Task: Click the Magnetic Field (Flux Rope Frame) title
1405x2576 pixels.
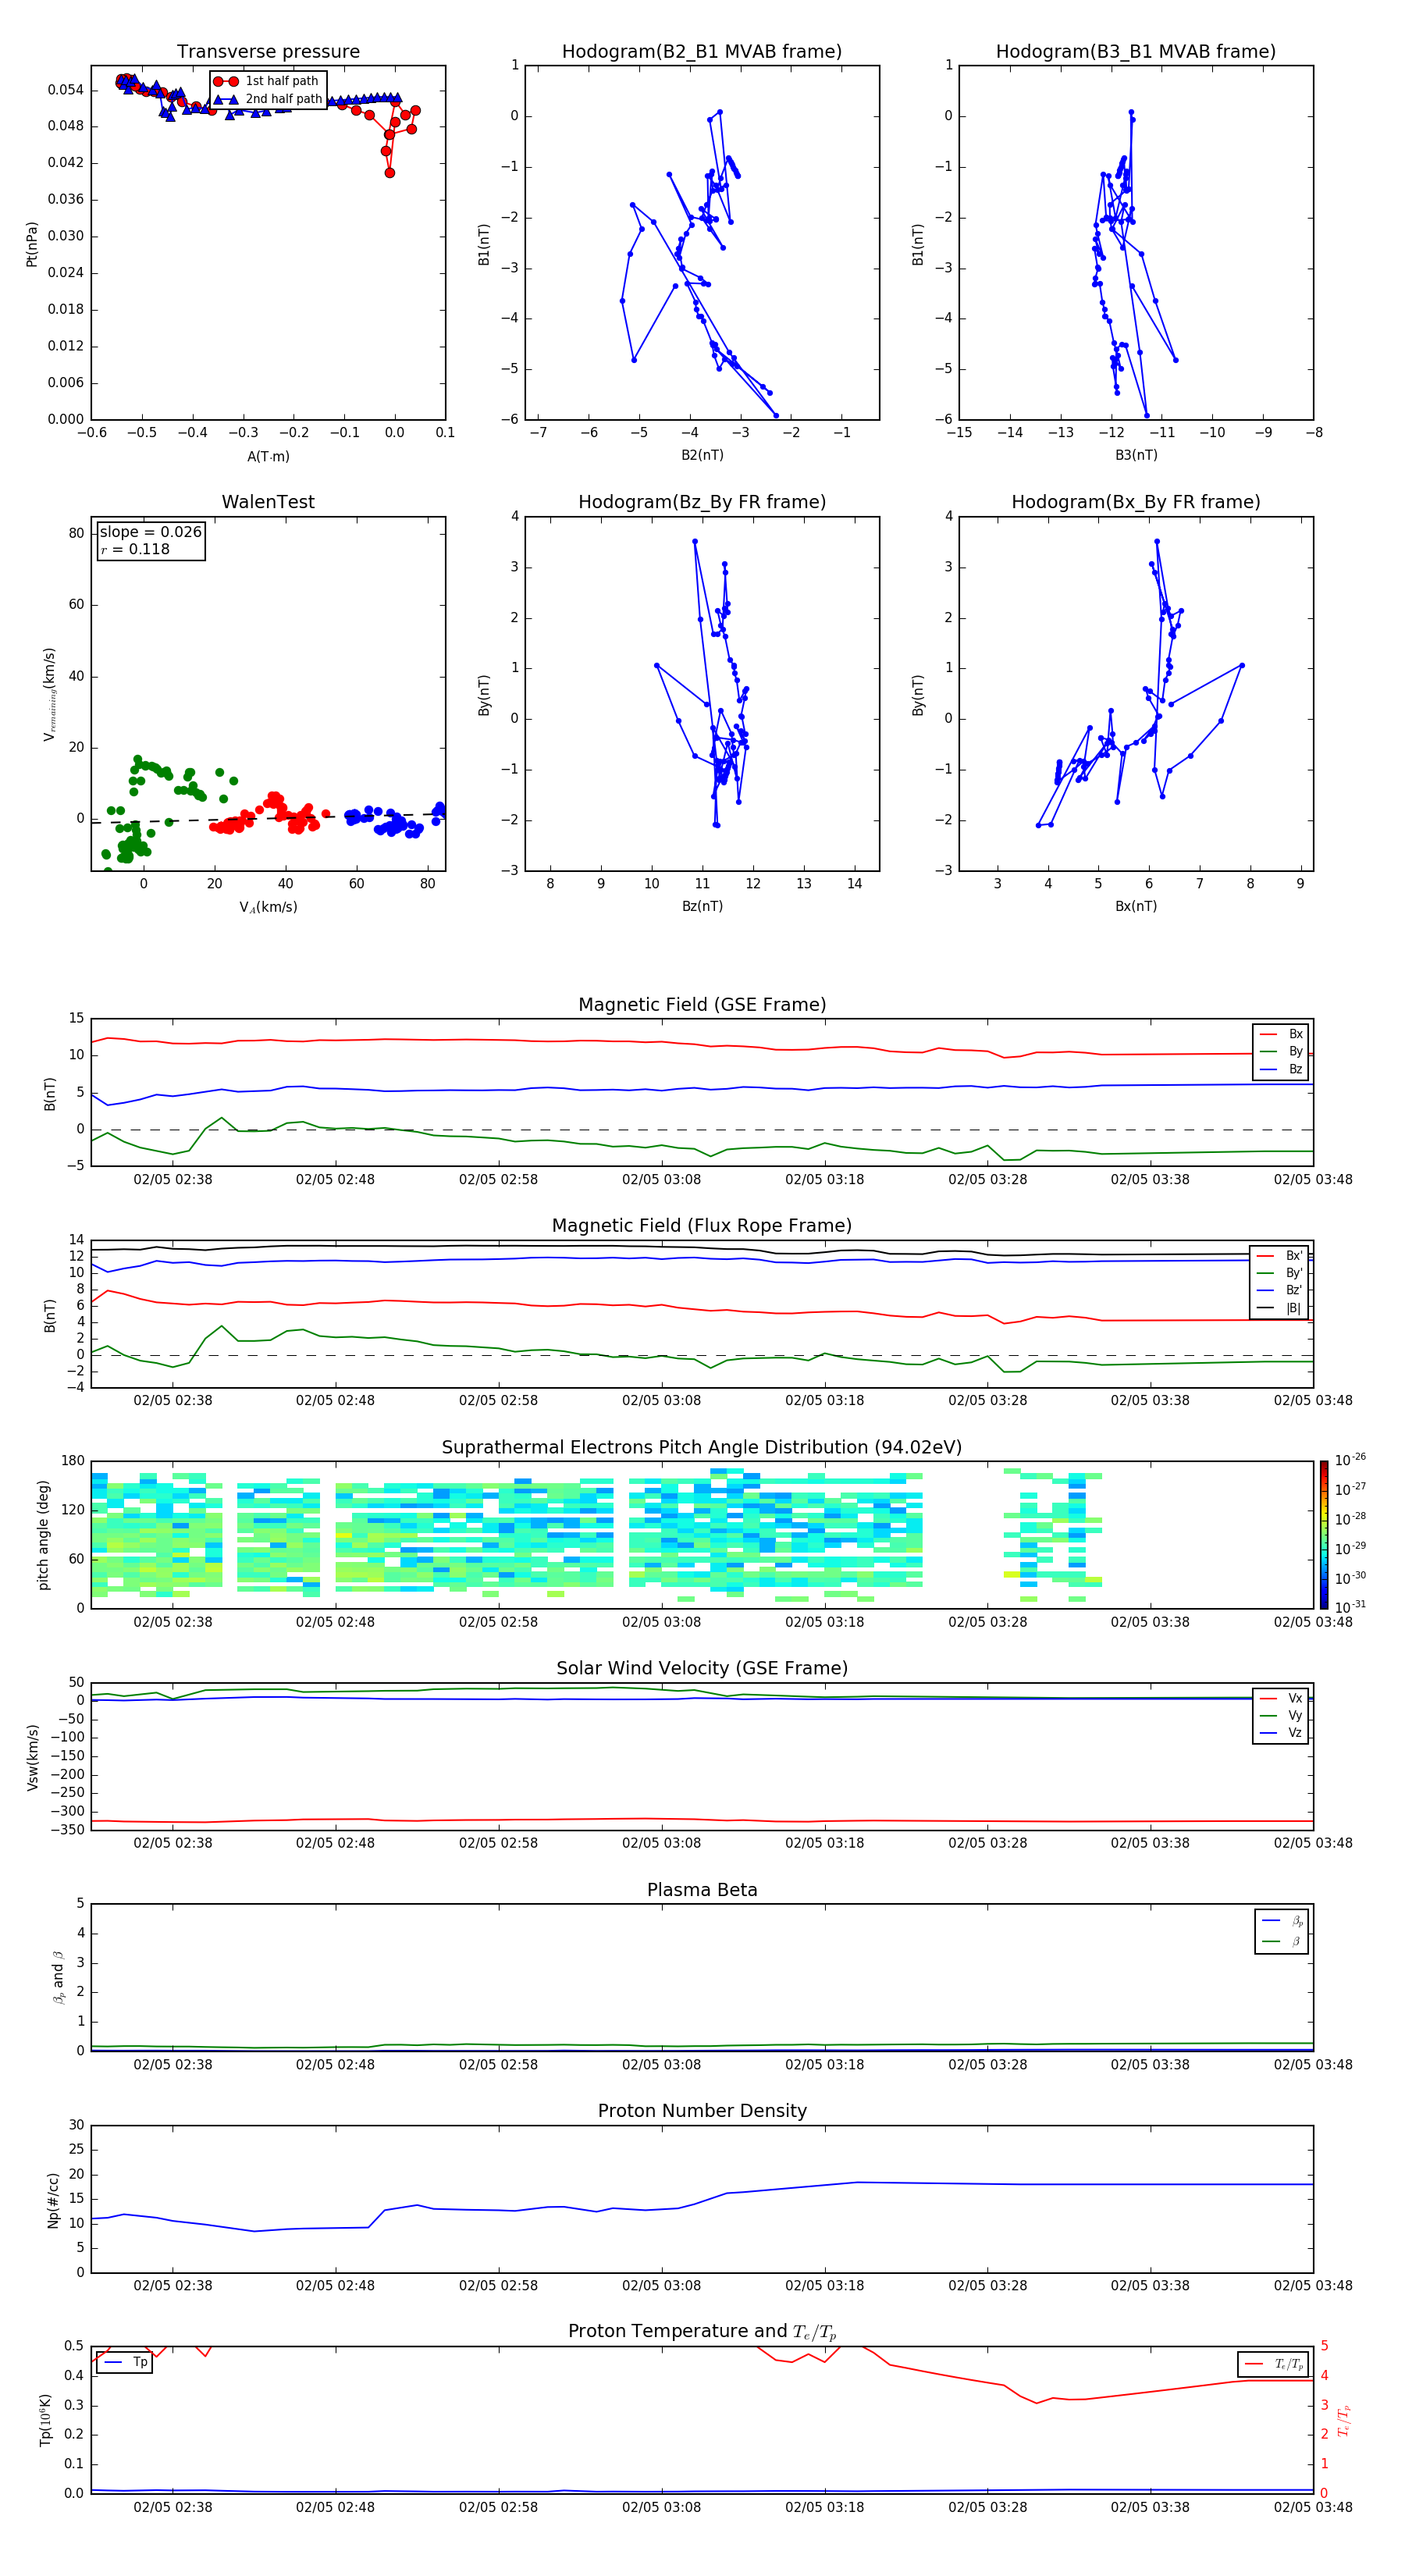Action: pos(702,1226)
